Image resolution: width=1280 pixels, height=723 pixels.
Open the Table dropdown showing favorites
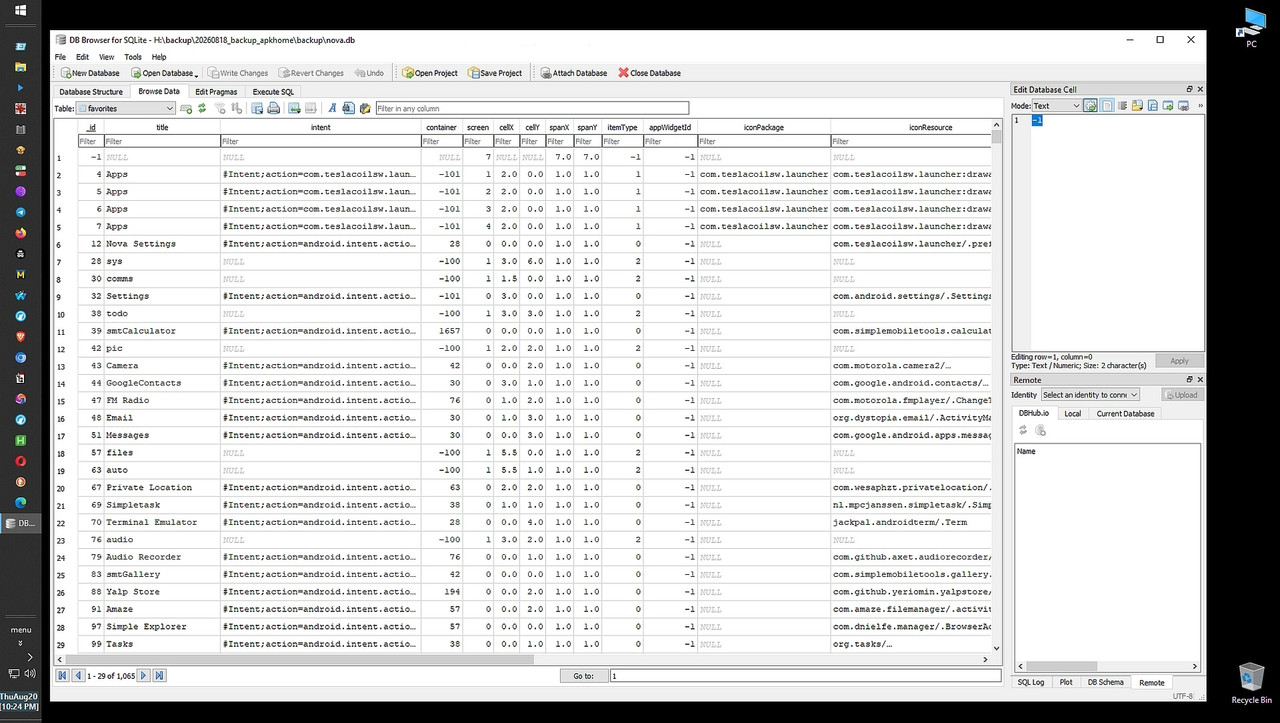pos(126,108)
